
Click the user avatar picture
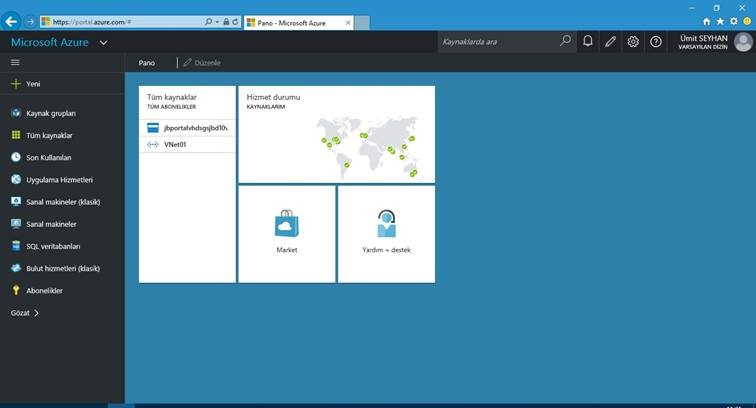743,42
